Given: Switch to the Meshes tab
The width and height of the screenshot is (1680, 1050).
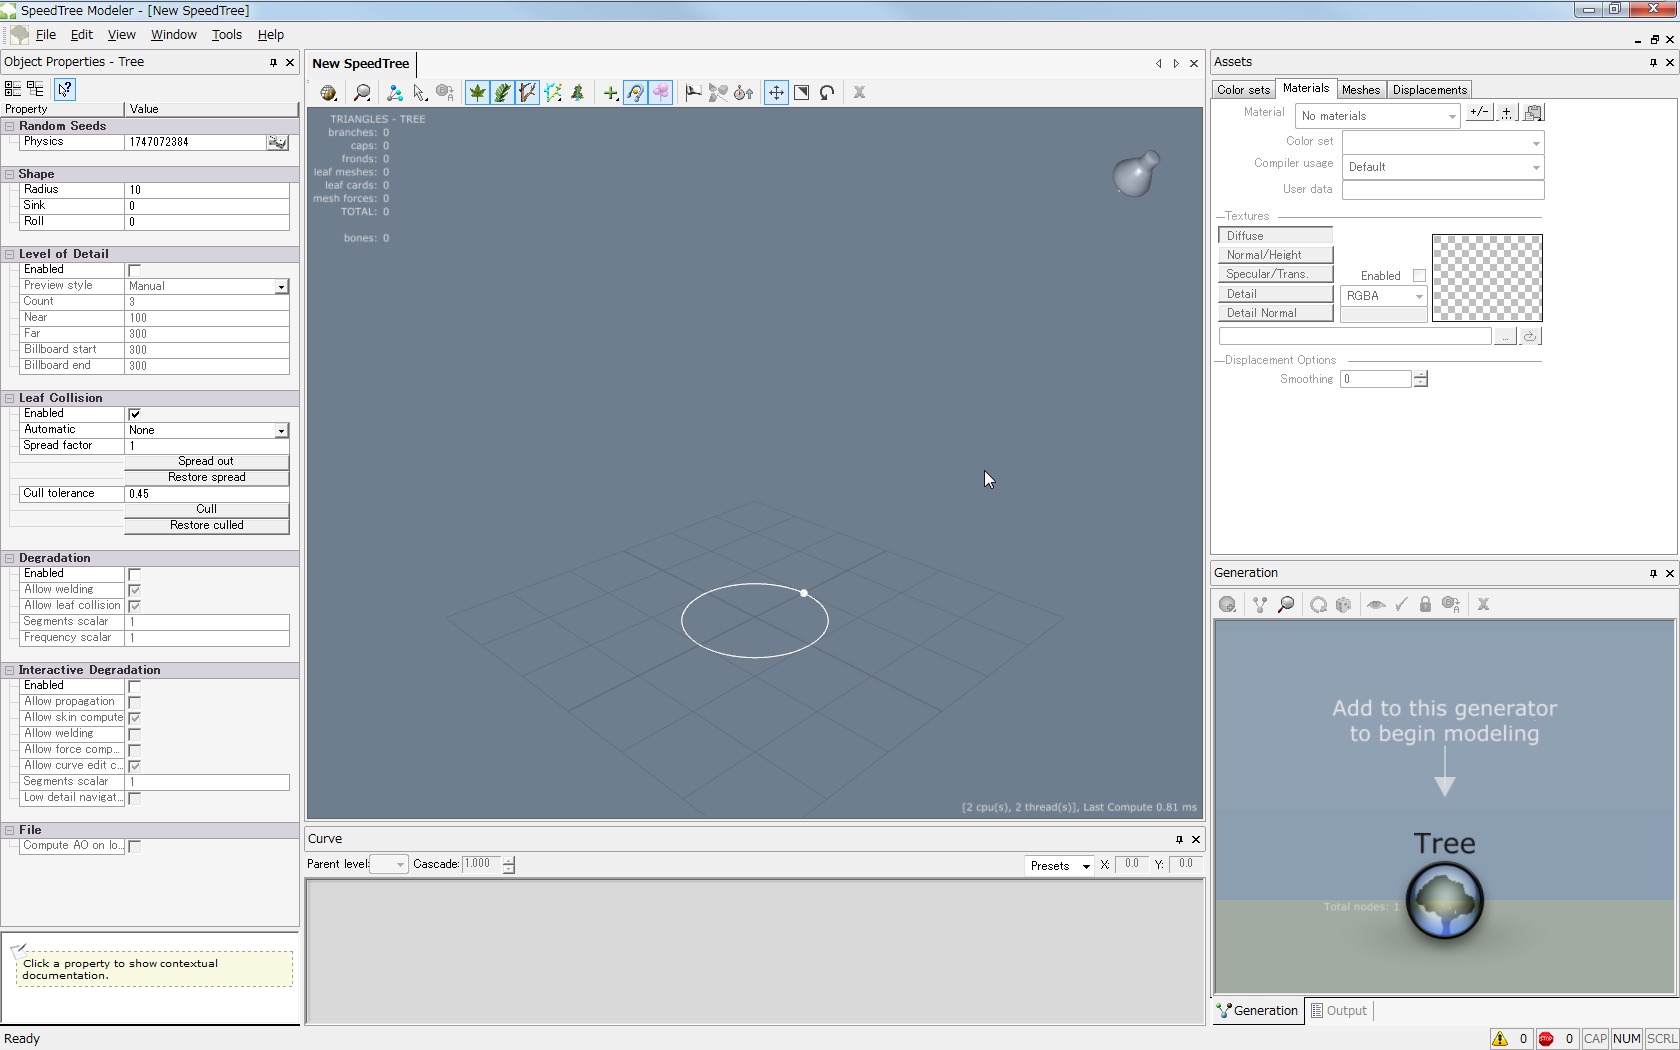Looking at the screenshot, I should 1360,90.
